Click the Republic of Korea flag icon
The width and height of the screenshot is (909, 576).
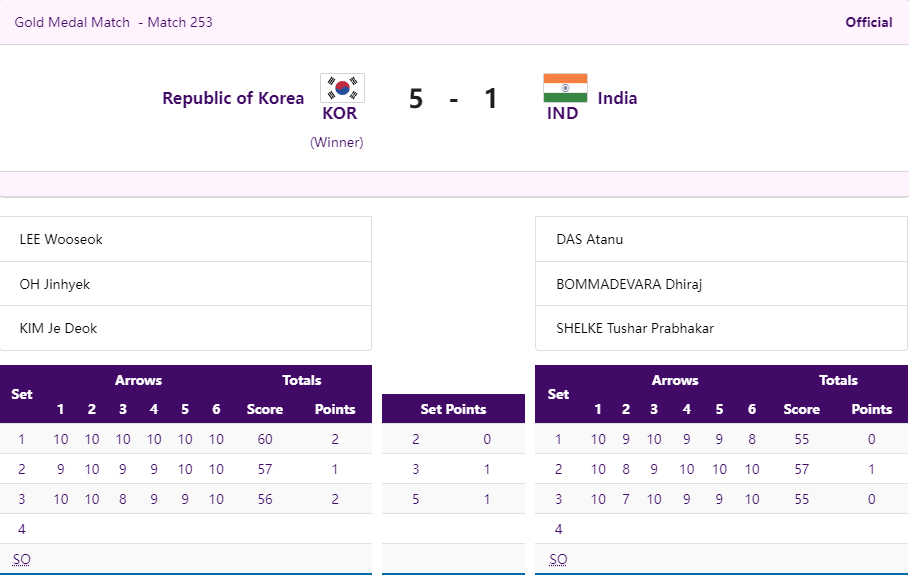[x=342, y=88]
